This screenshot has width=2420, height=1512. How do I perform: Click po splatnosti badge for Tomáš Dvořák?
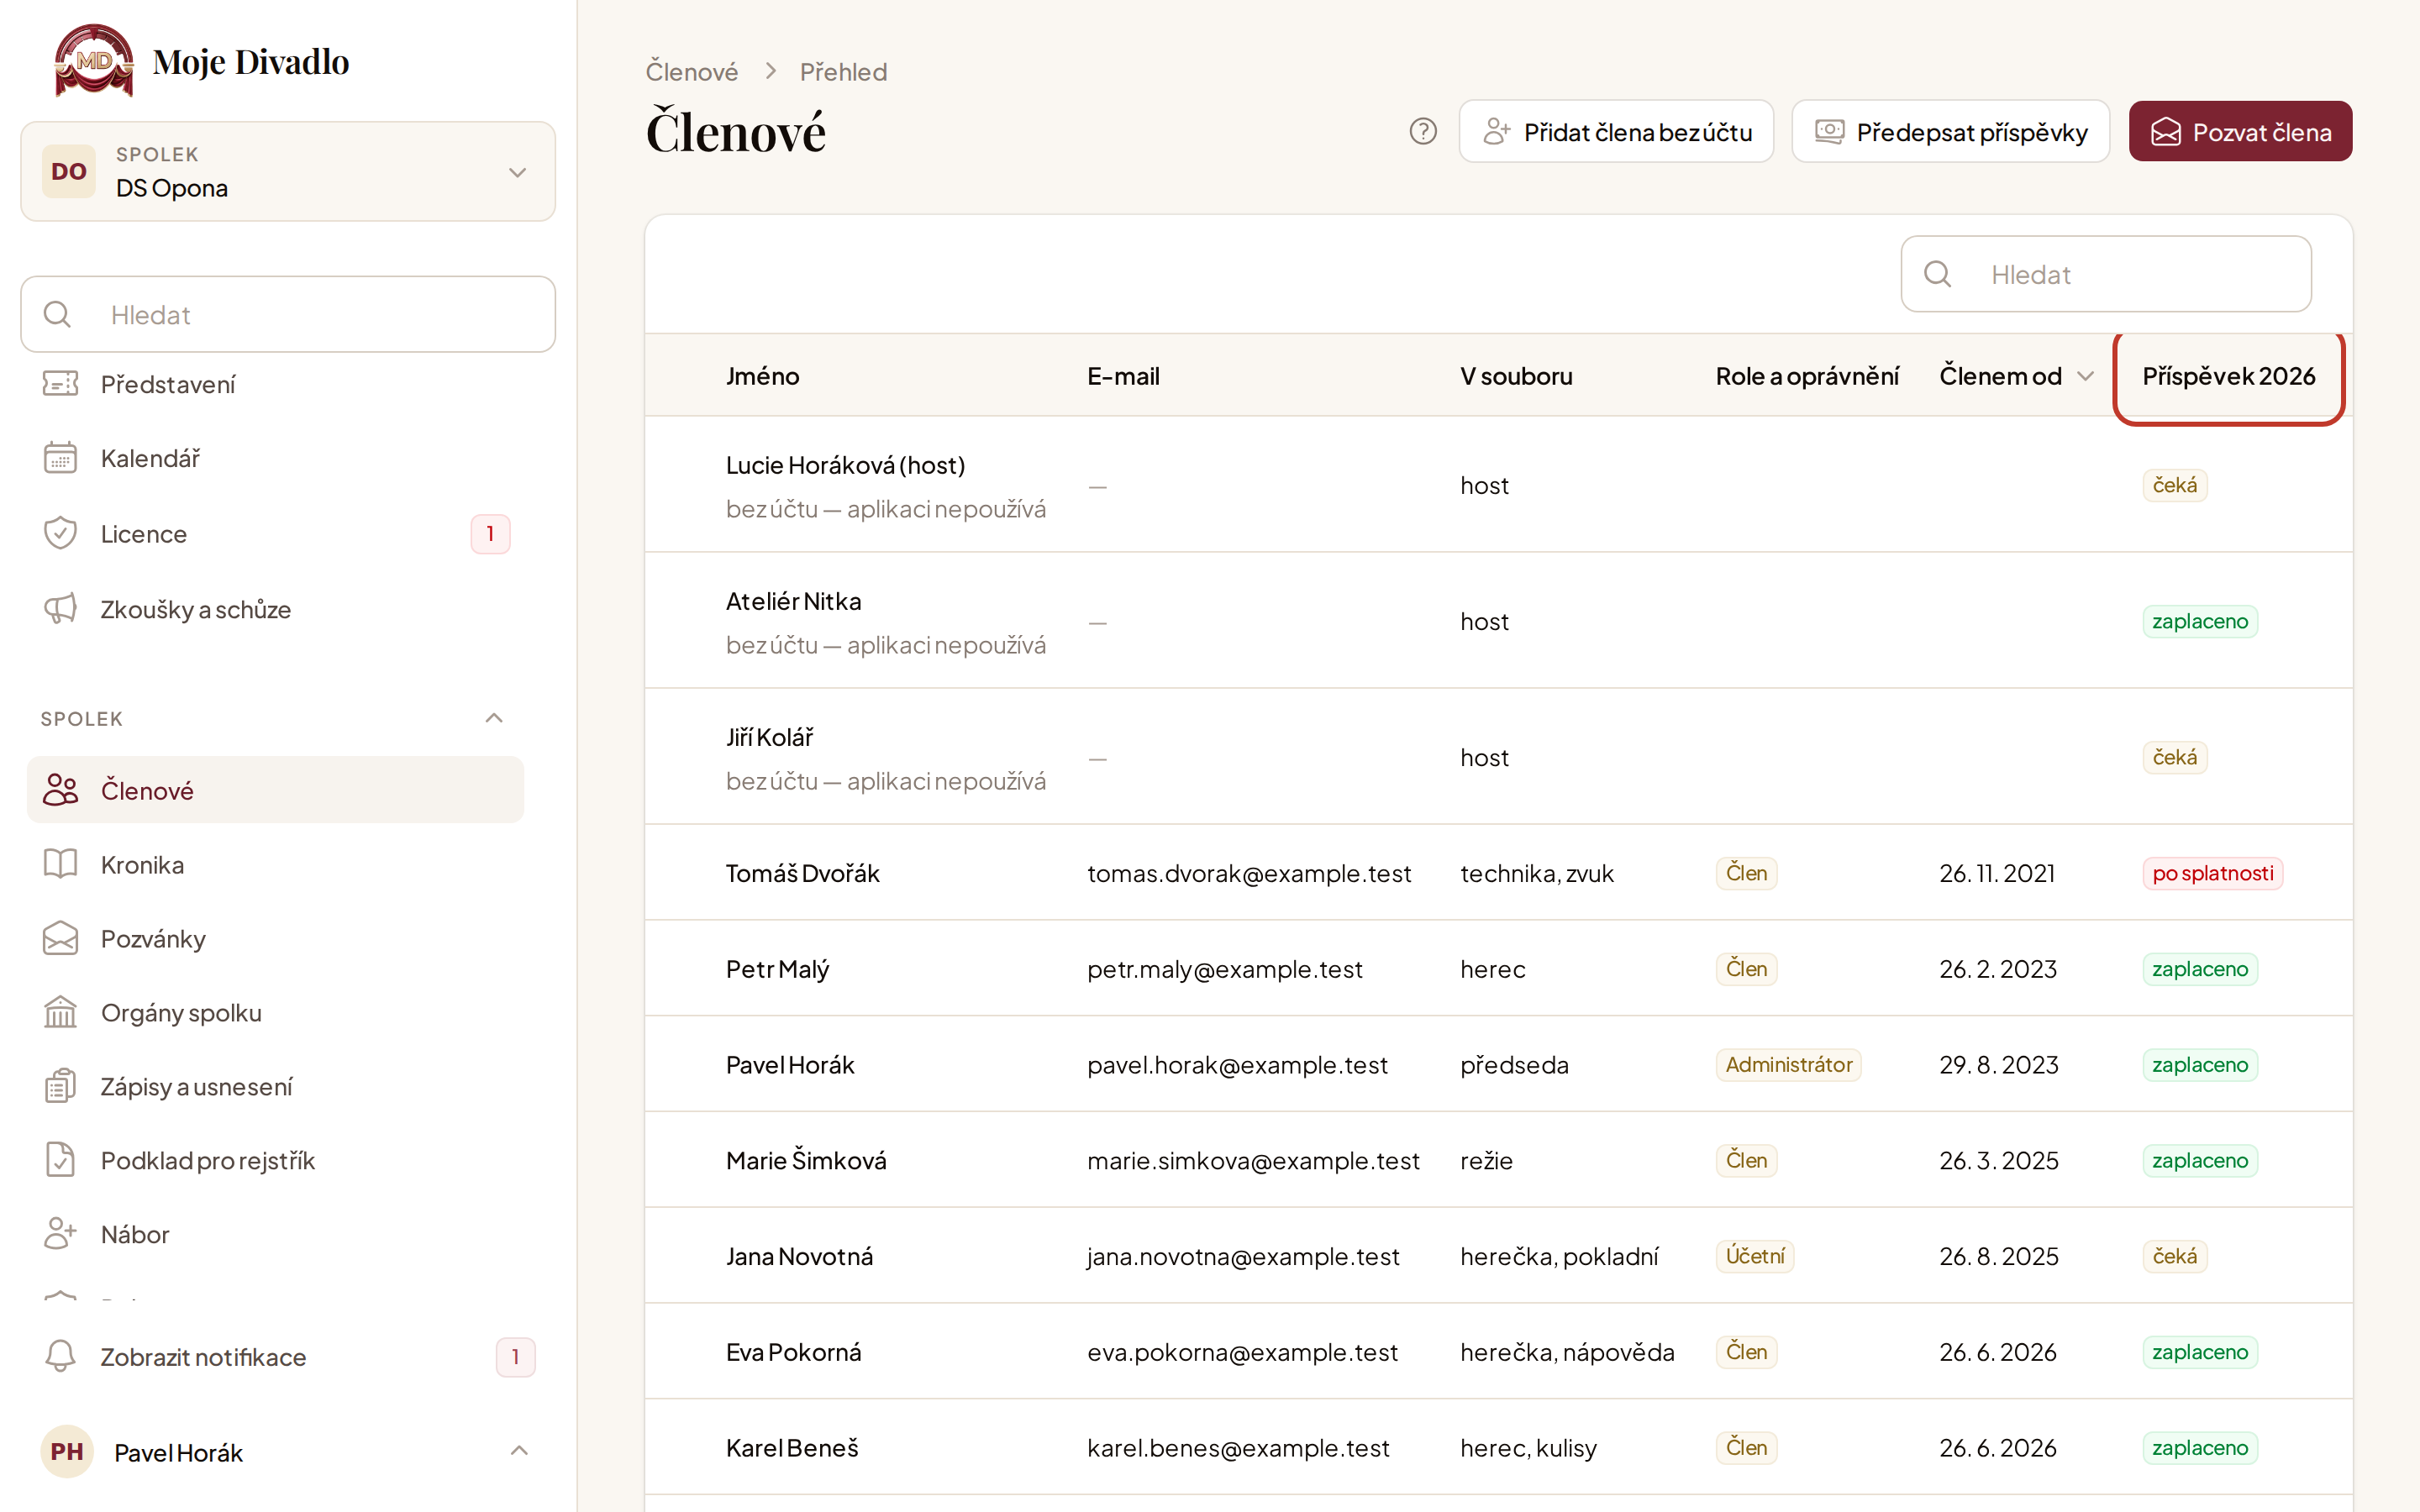2212,873
